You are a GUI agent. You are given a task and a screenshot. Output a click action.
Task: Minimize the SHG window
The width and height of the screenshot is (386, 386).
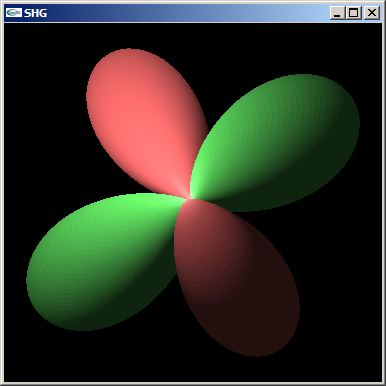tap(337, 13)
